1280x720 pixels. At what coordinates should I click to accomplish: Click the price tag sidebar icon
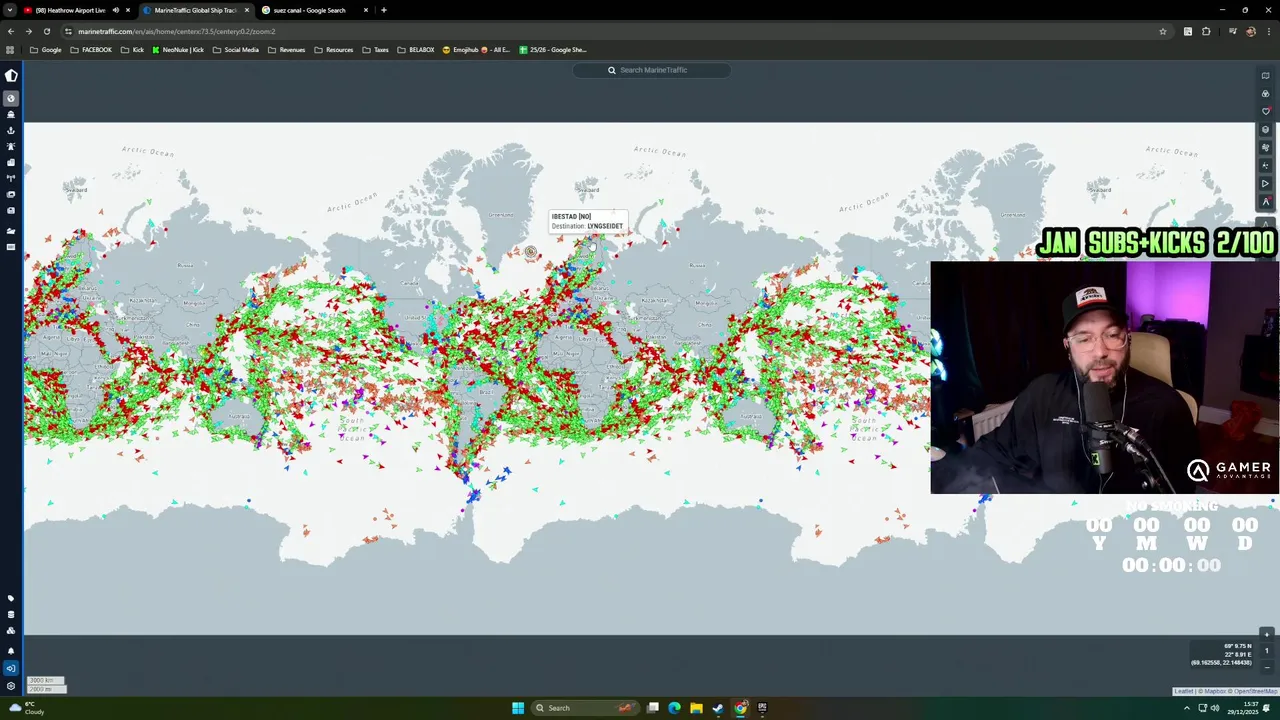click(11, 598)
